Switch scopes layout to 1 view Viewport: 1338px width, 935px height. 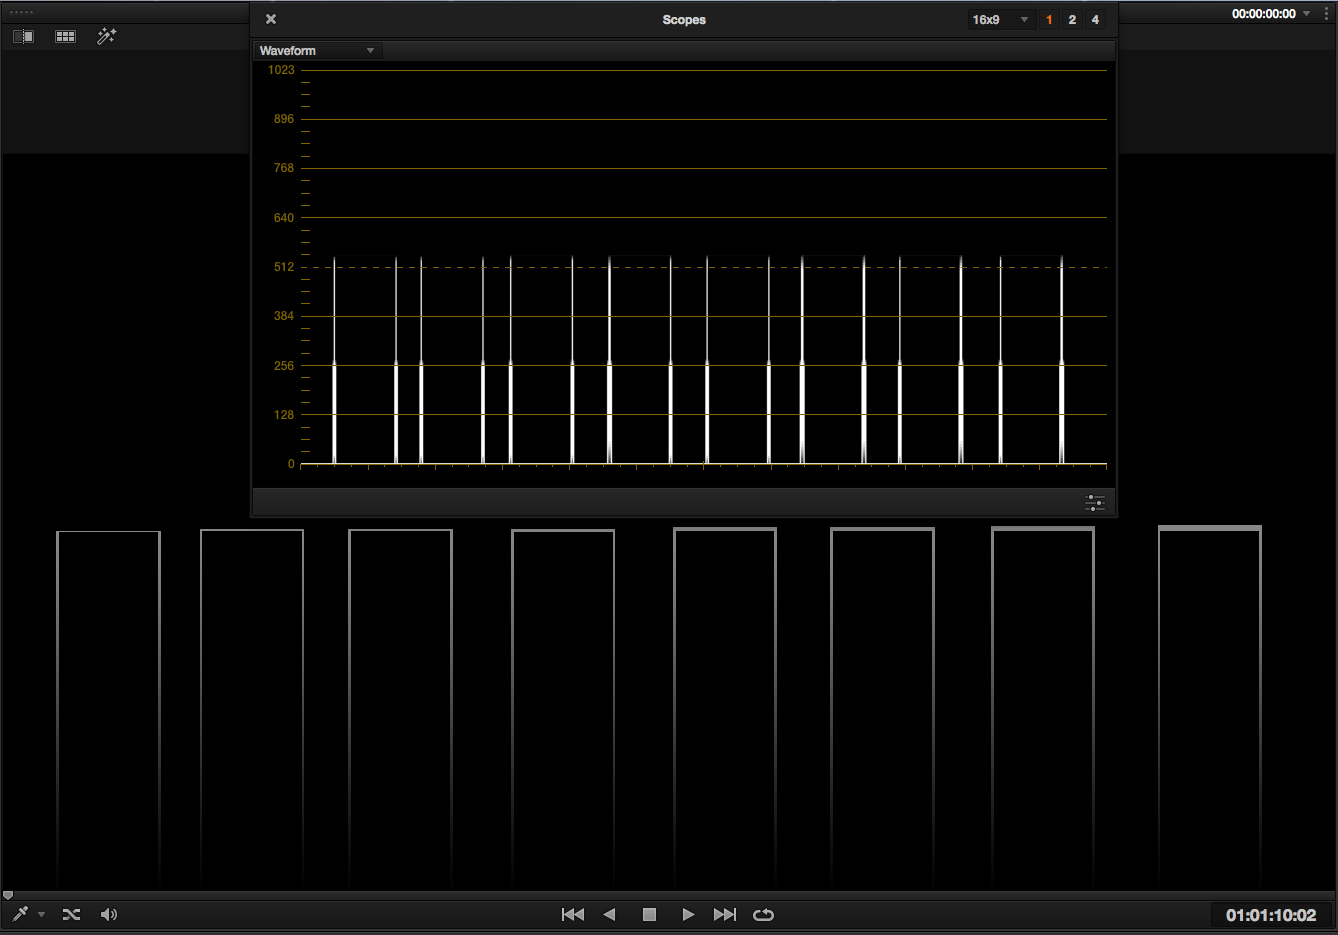[x=1049, y=20]
